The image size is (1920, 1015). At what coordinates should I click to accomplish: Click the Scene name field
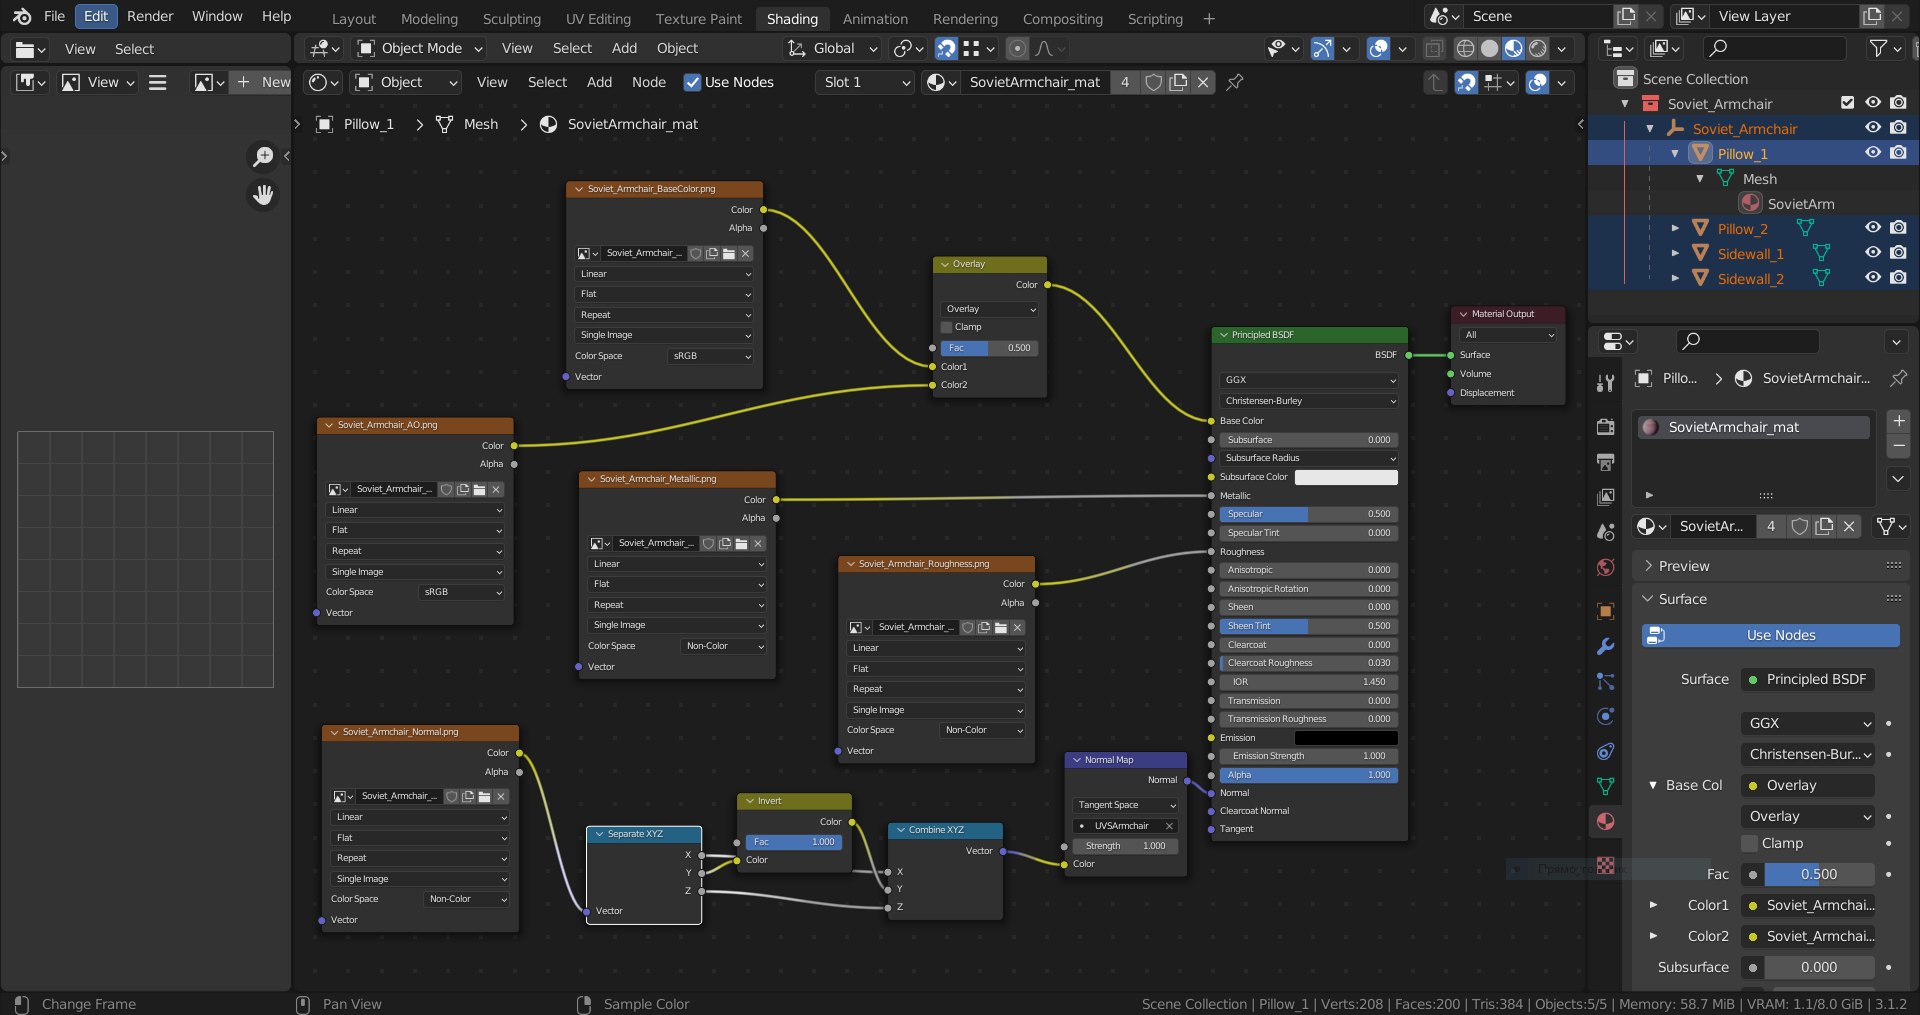pyautogui.click(x=1538, y=16)
